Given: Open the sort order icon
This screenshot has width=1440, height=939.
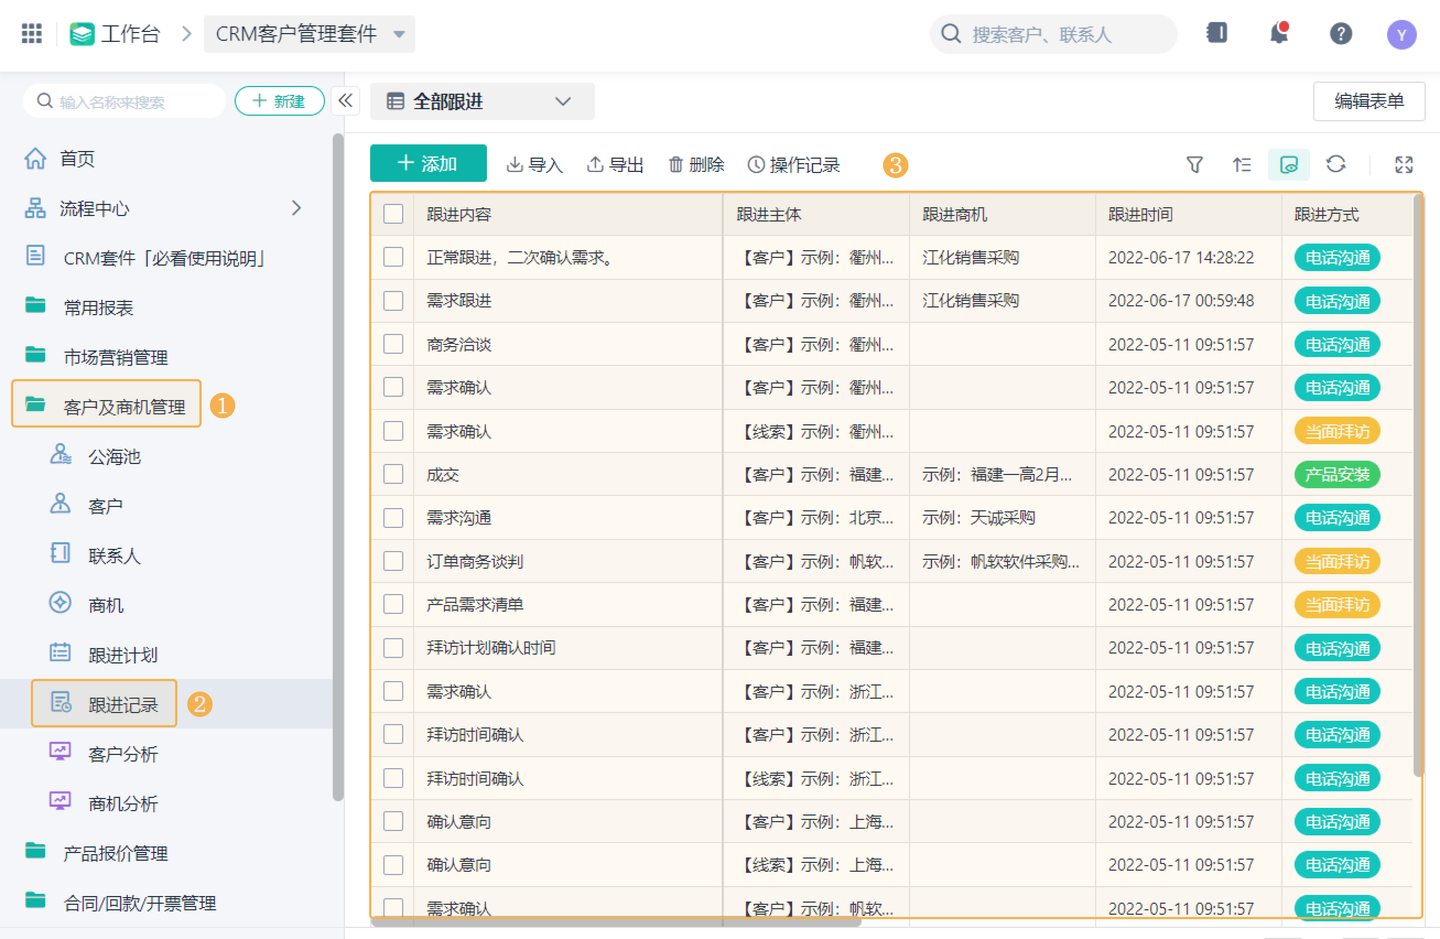Looking at the screenshot, I should [x=1242, y=165].
